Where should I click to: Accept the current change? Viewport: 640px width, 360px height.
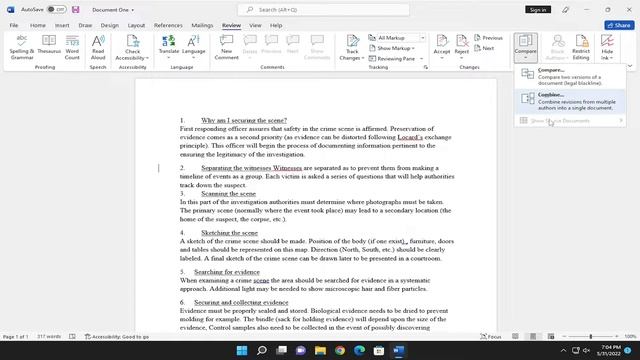point(442,44)
